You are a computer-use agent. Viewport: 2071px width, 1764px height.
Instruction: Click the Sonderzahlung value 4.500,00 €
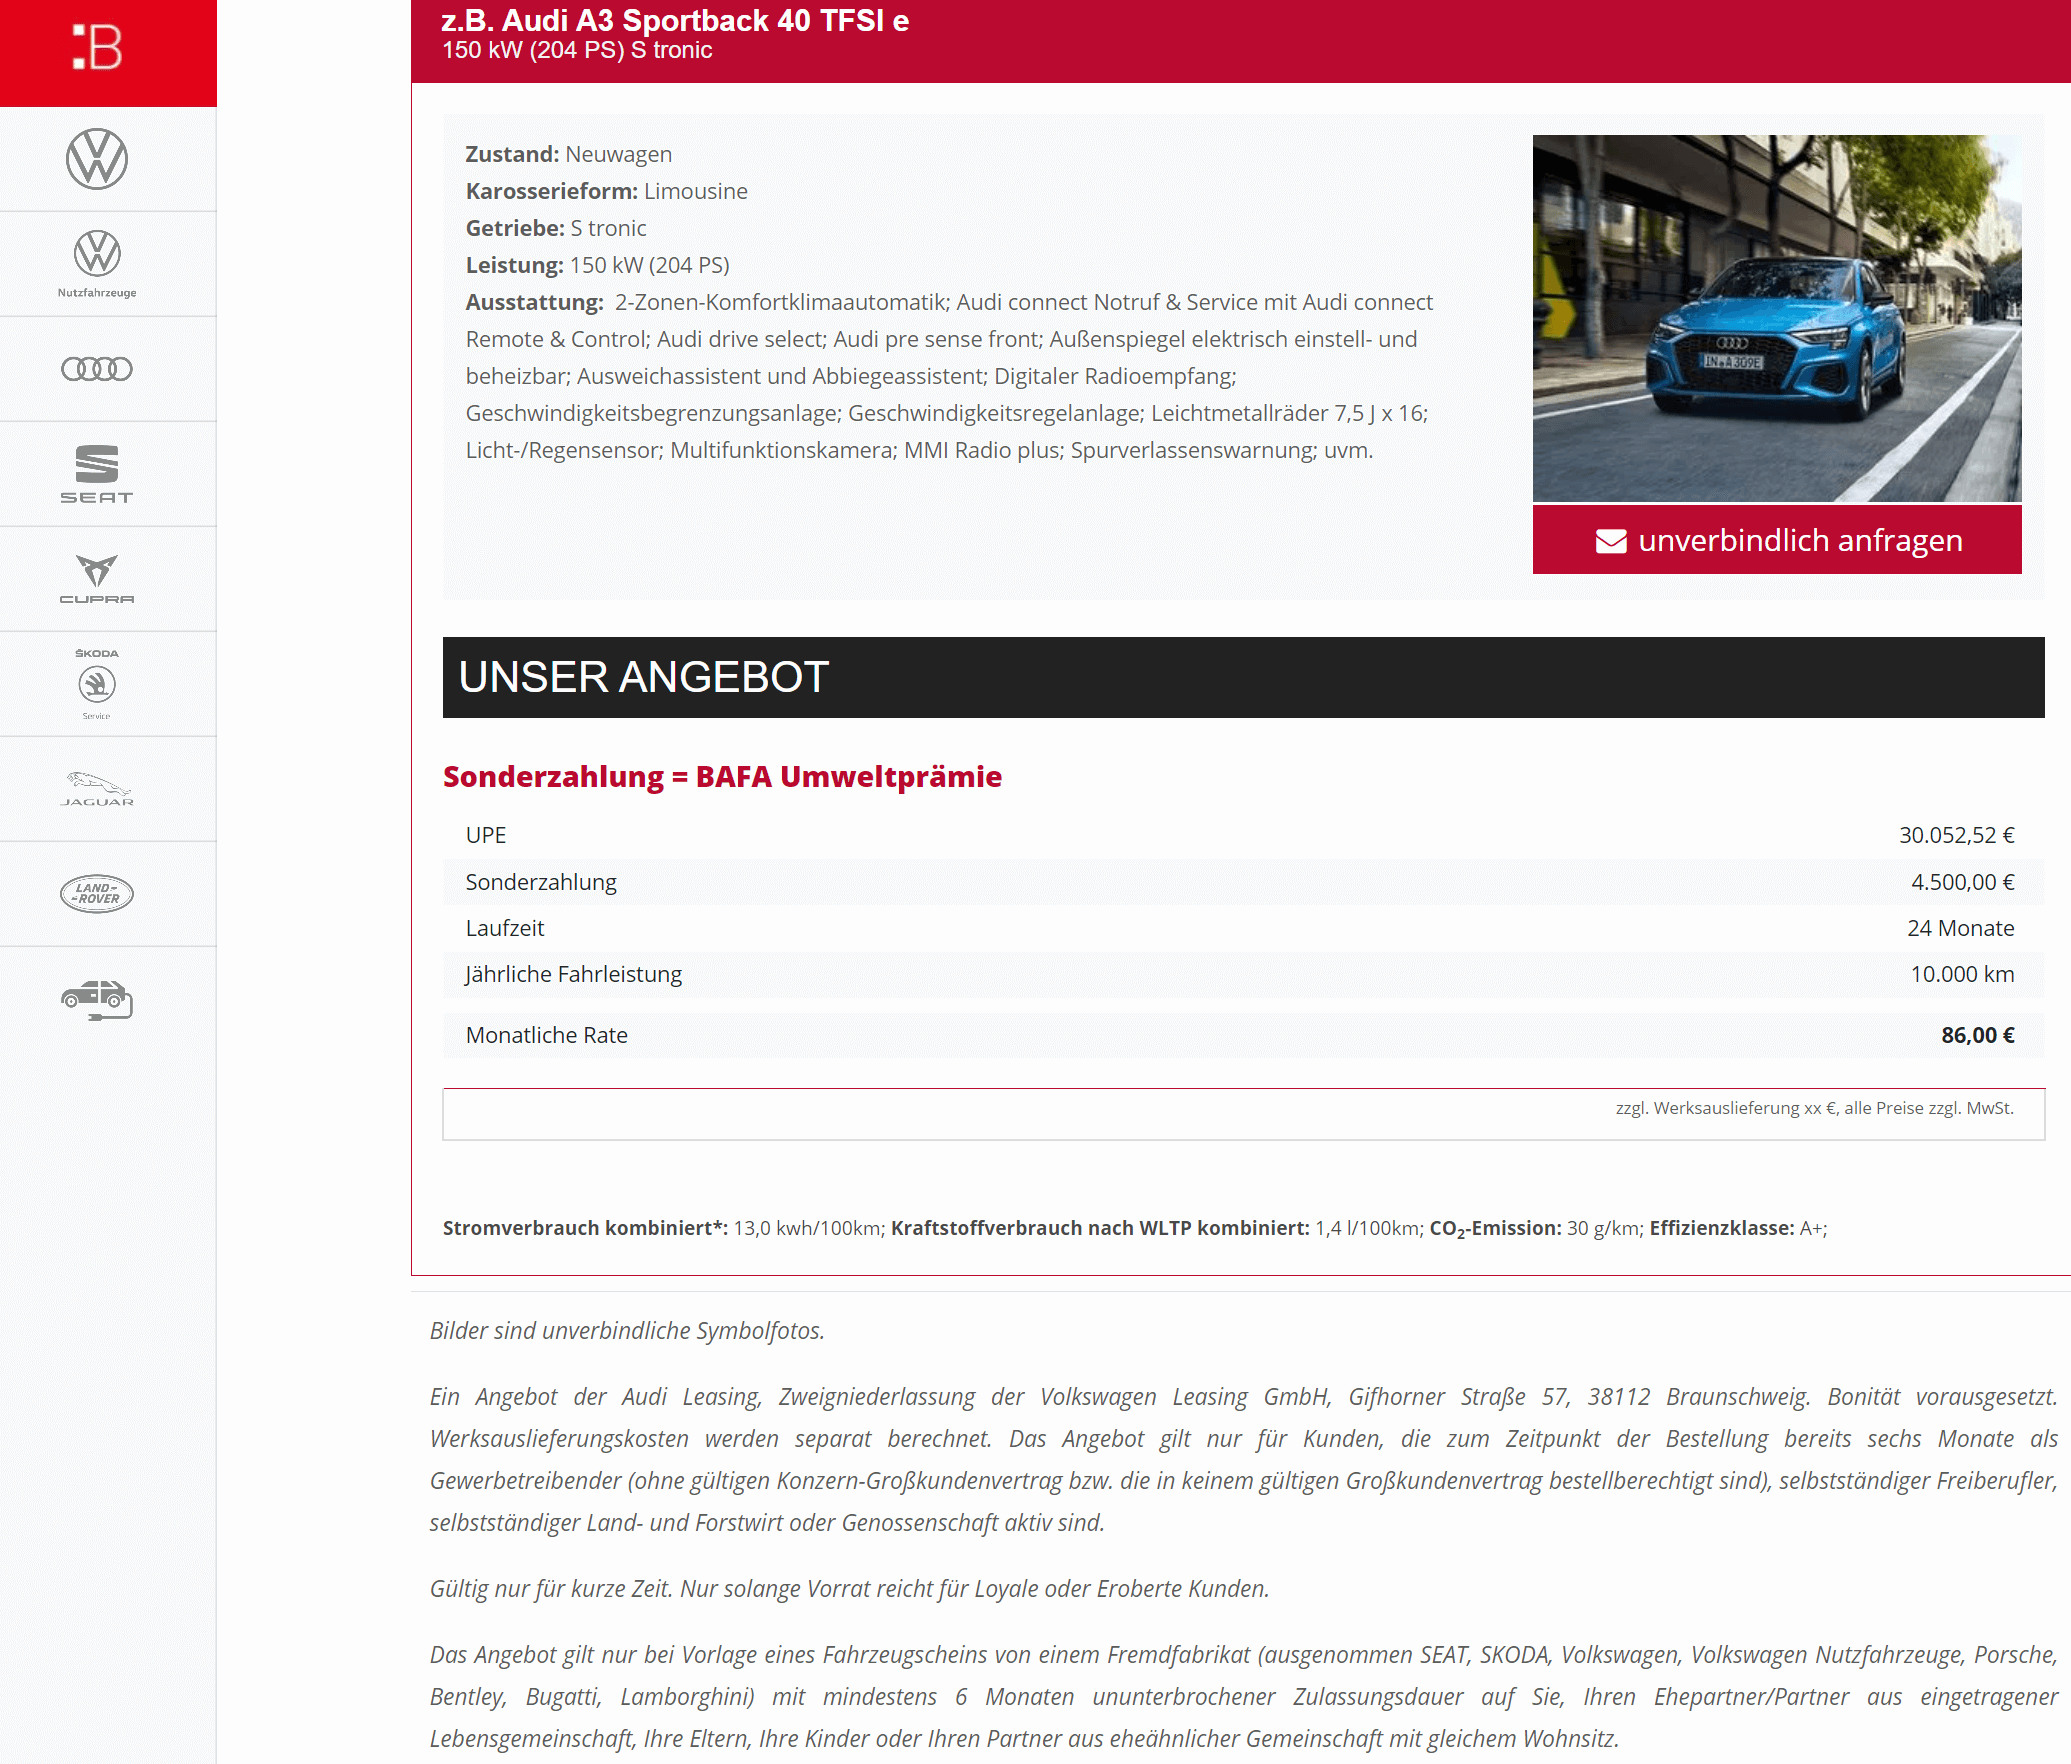[1963, 882]
